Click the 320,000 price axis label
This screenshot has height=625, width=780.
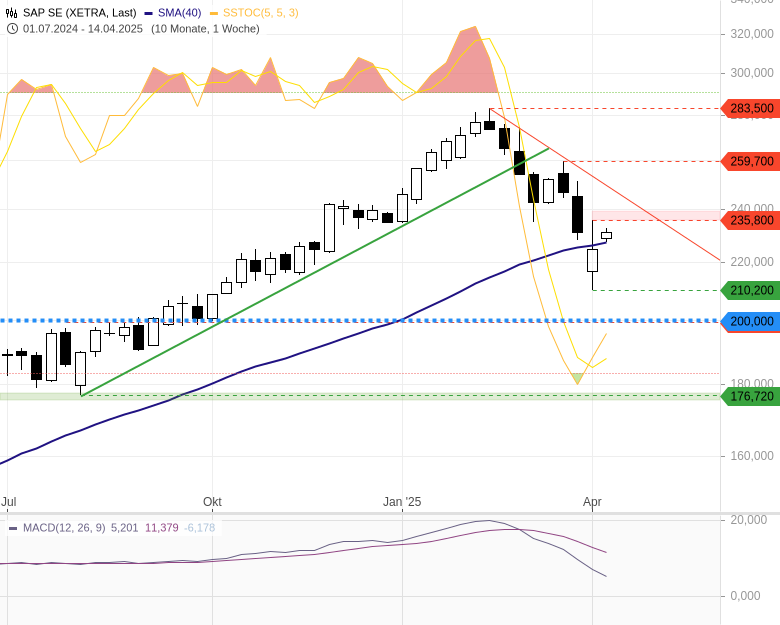point(752,34)
